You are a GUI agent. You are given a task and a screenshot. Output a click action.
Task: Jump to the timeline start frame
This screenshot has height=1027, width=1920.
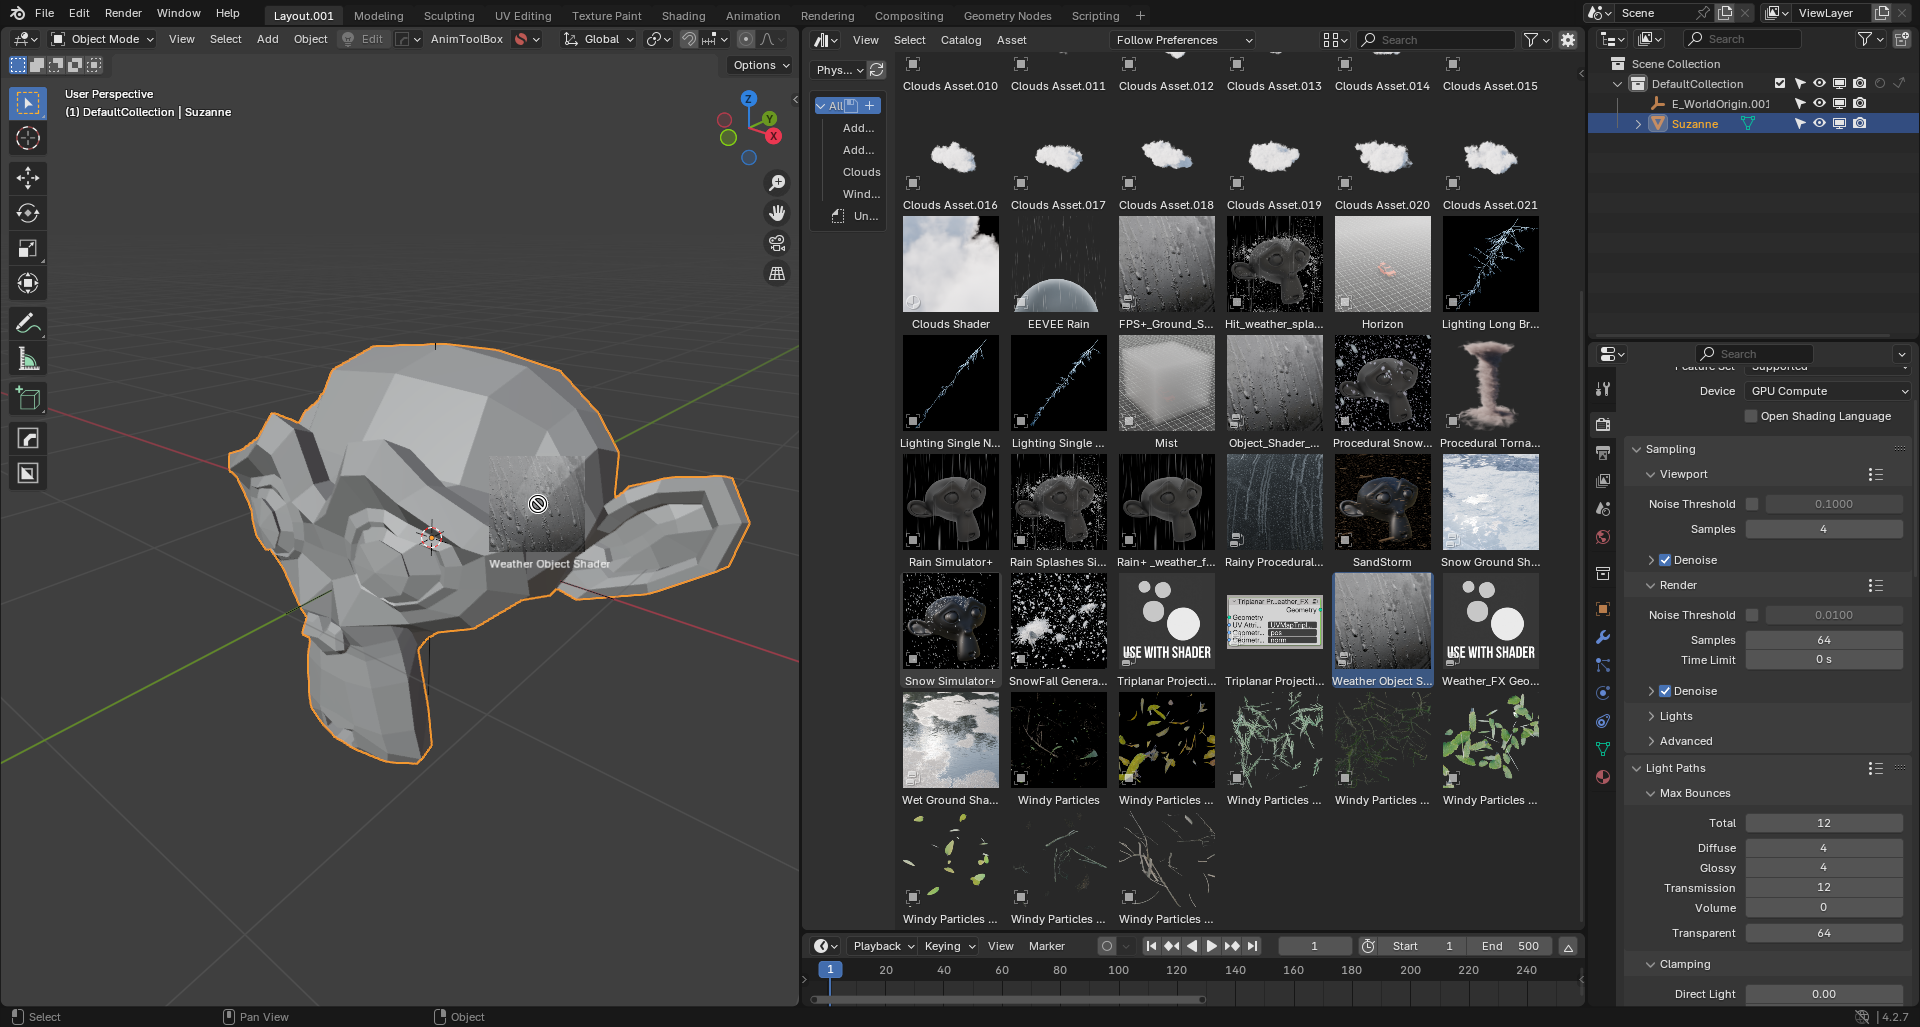tap(1151, 946)
